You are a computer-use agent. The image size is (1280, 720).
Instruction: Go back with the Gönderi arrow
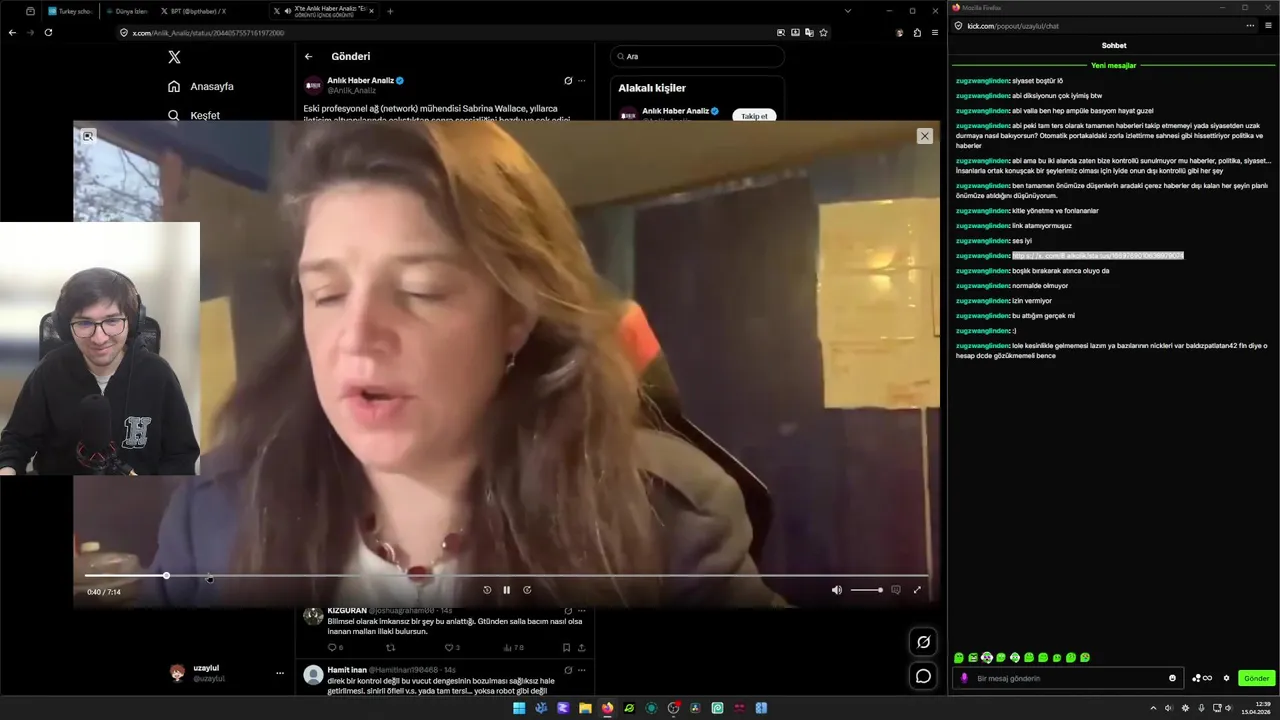[x=309, y=57]
